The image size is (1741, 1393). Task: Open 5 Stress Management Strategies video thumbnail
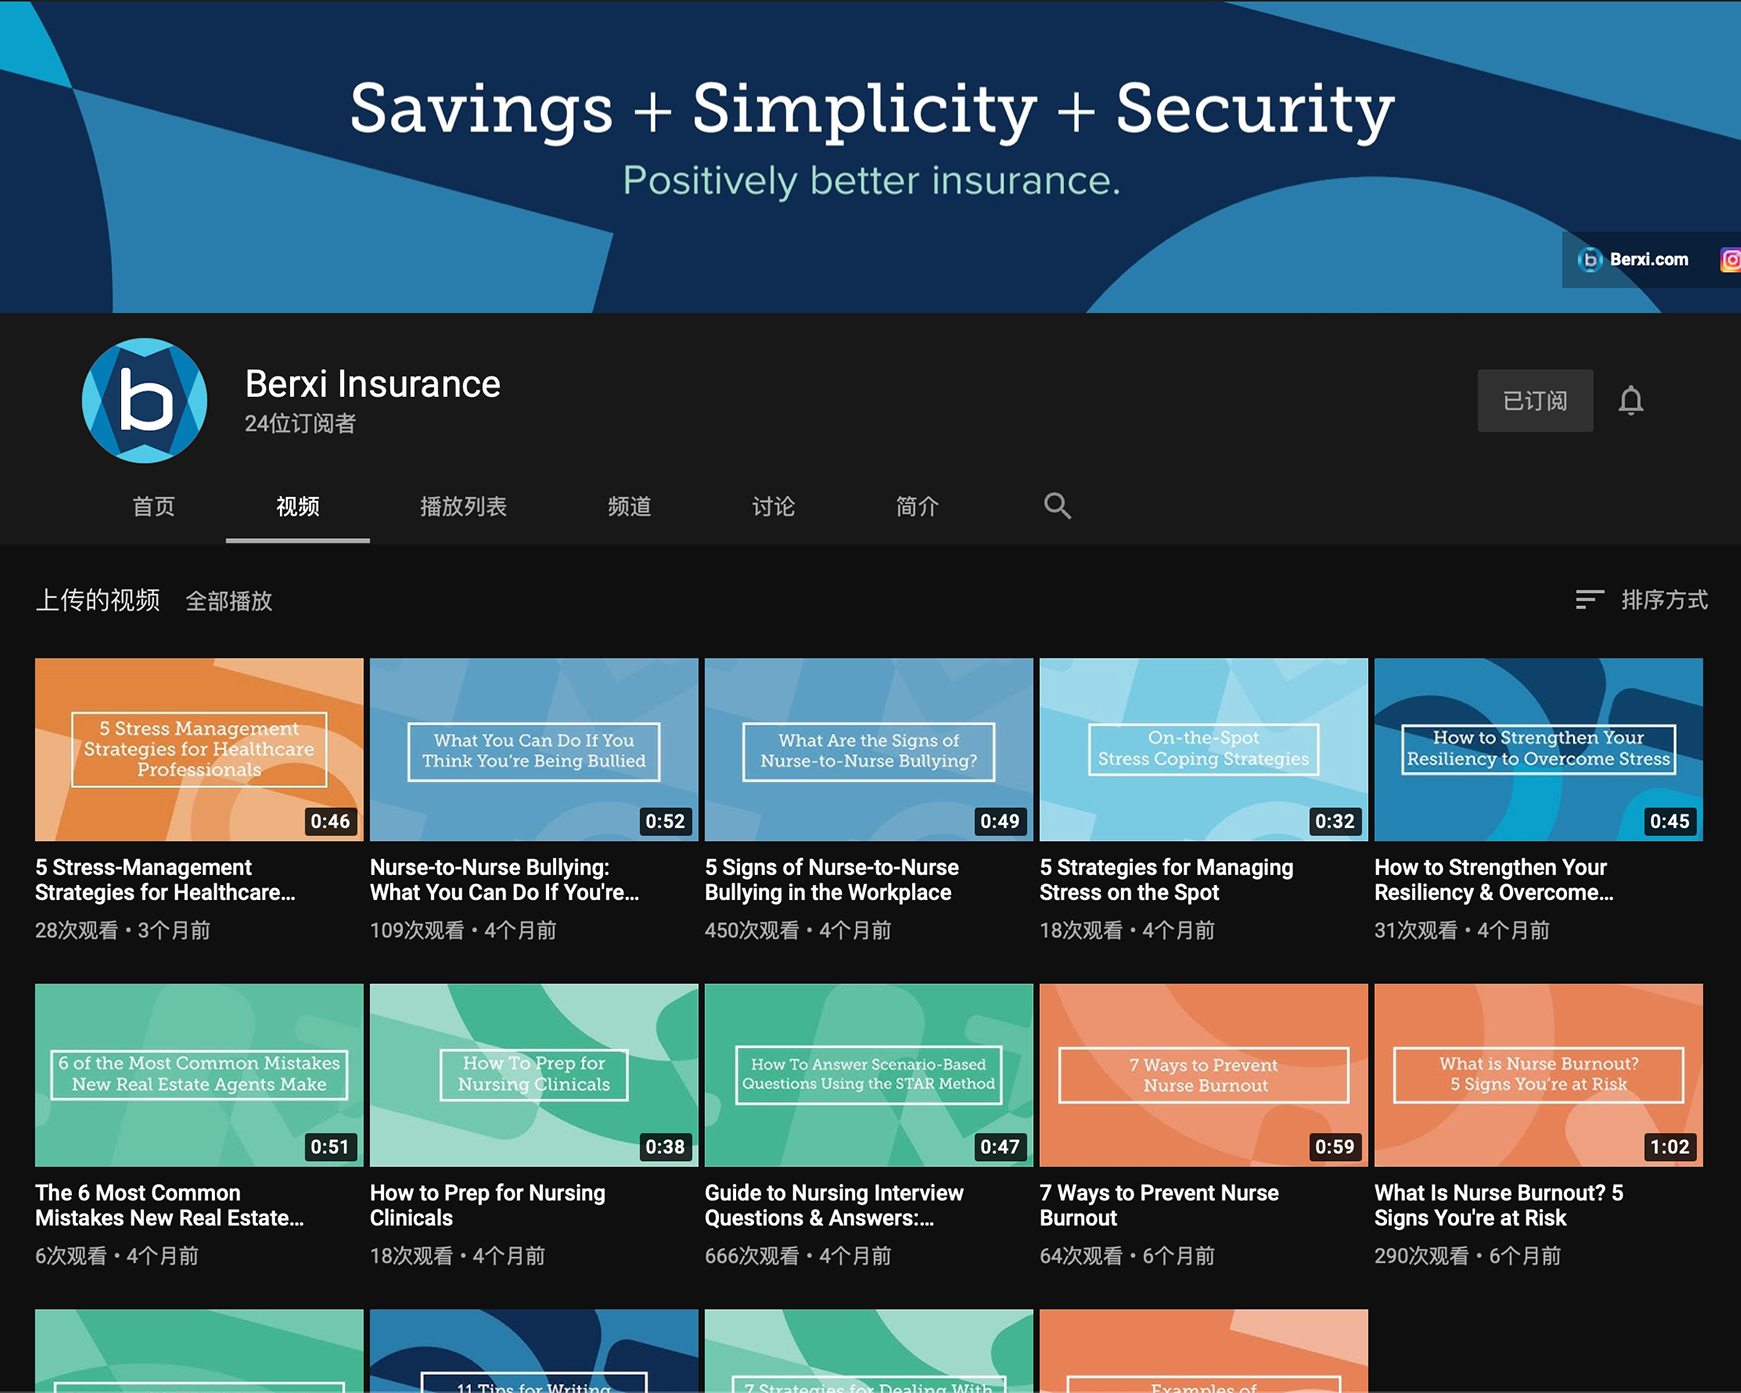point(199,749)
